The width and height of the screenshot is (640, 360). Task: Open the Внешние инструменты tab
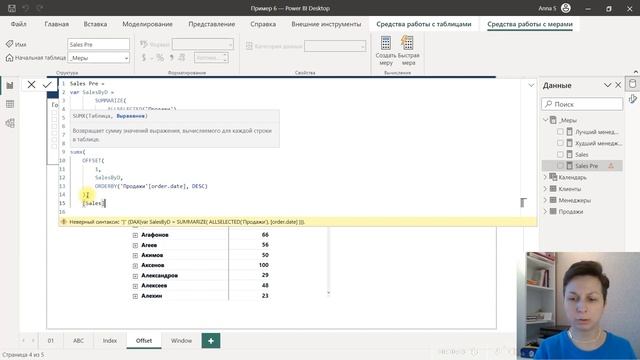point(326,24)
